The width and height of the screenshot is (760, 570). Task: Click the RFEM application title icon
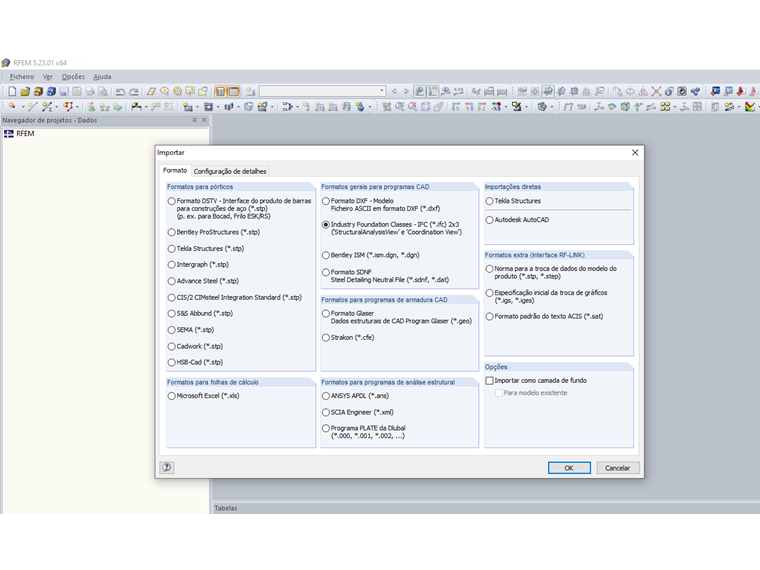[6, 63]
